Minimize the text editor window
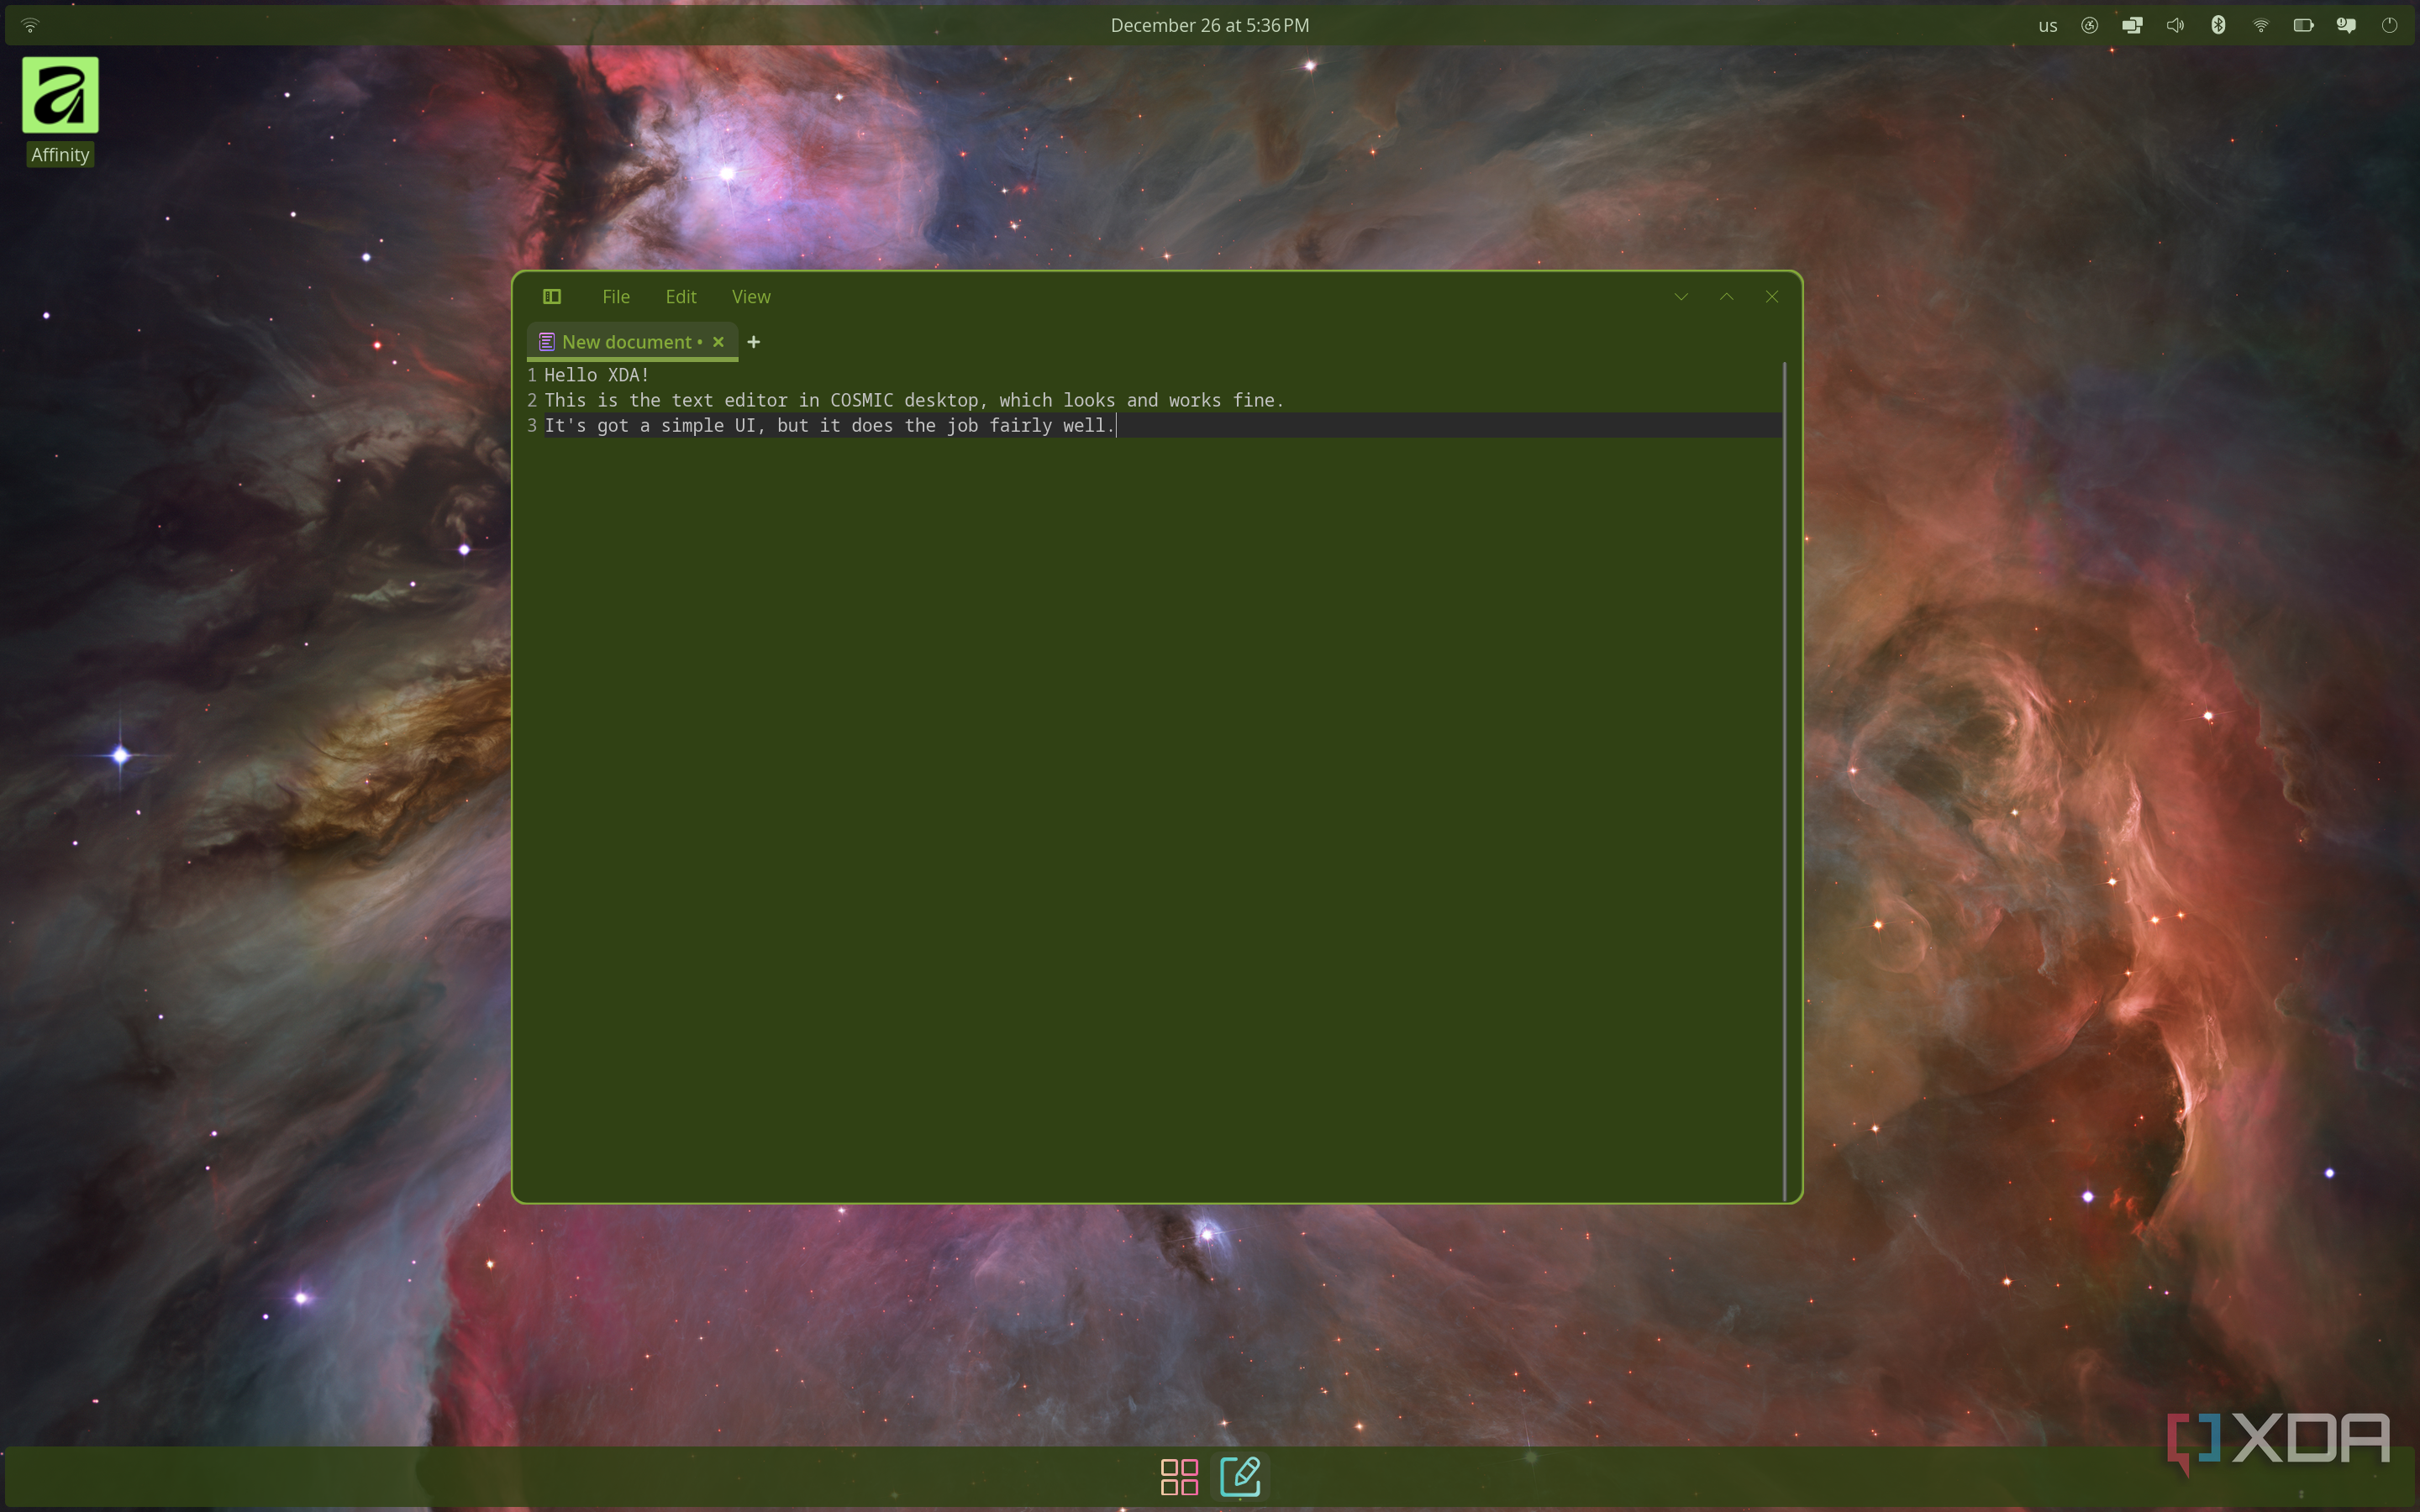The image size is (2420, 1512). coord(1681,296)
